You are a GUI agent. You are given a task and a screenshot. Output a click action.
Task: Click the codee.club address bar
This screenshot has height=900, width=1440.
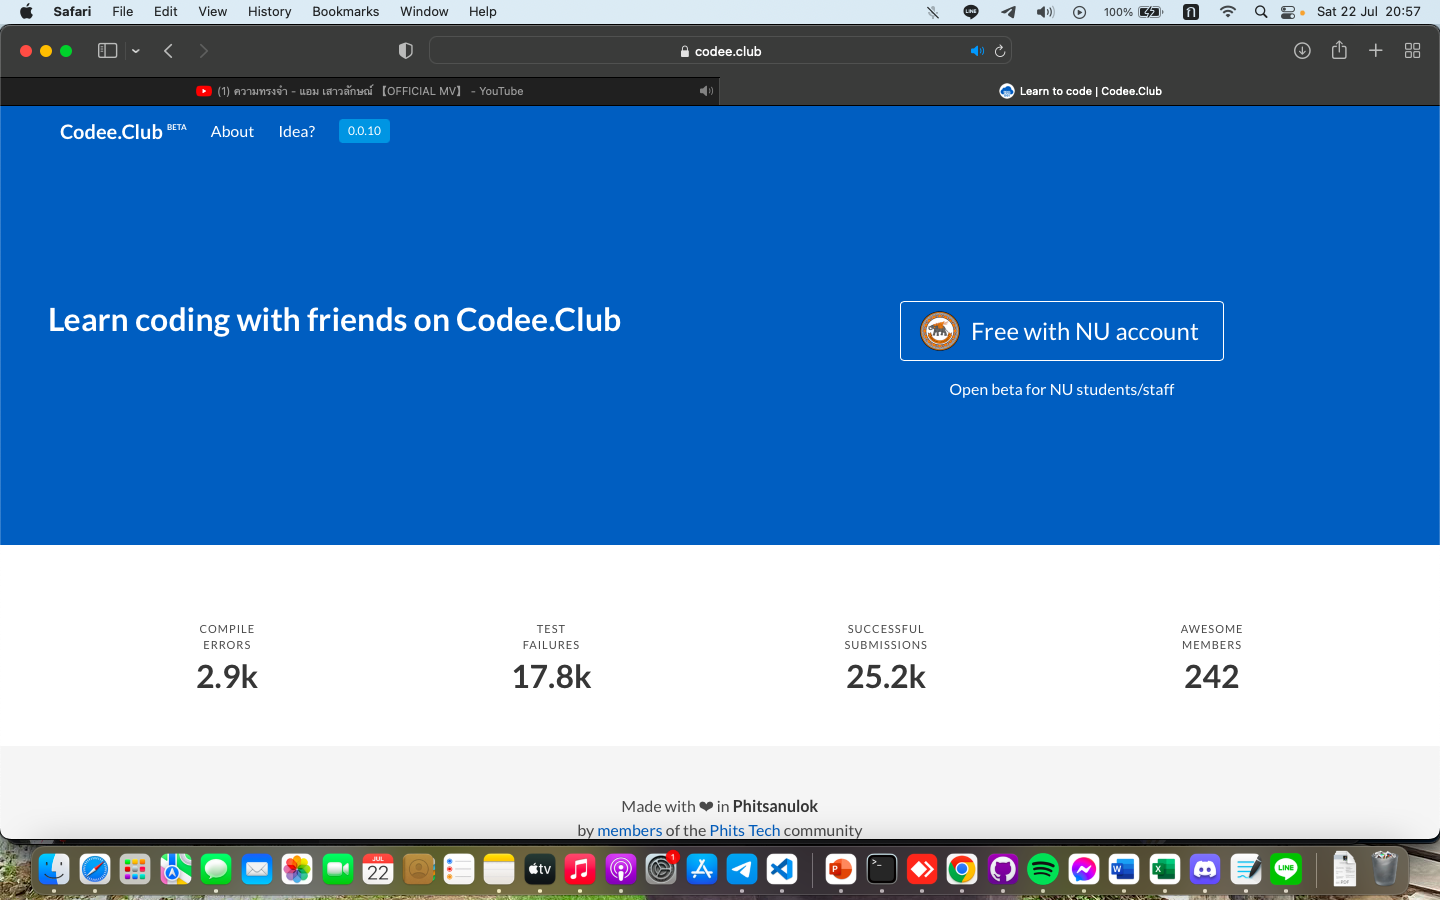click(x=720, y=51)
